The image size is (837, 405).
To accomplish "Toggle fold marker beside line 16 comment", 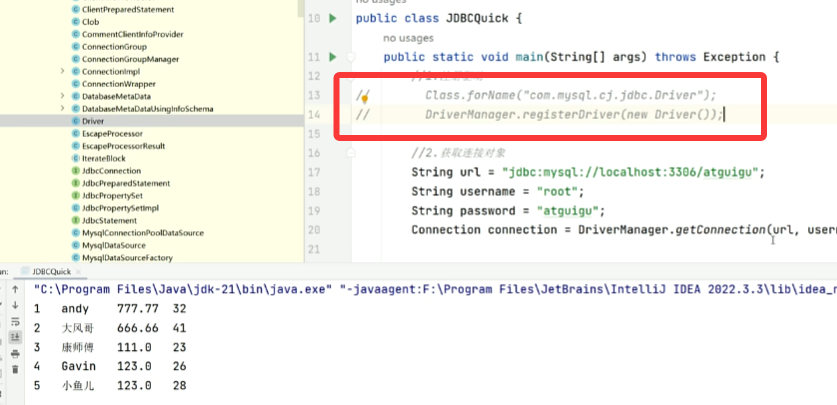I will pos(351,153).
